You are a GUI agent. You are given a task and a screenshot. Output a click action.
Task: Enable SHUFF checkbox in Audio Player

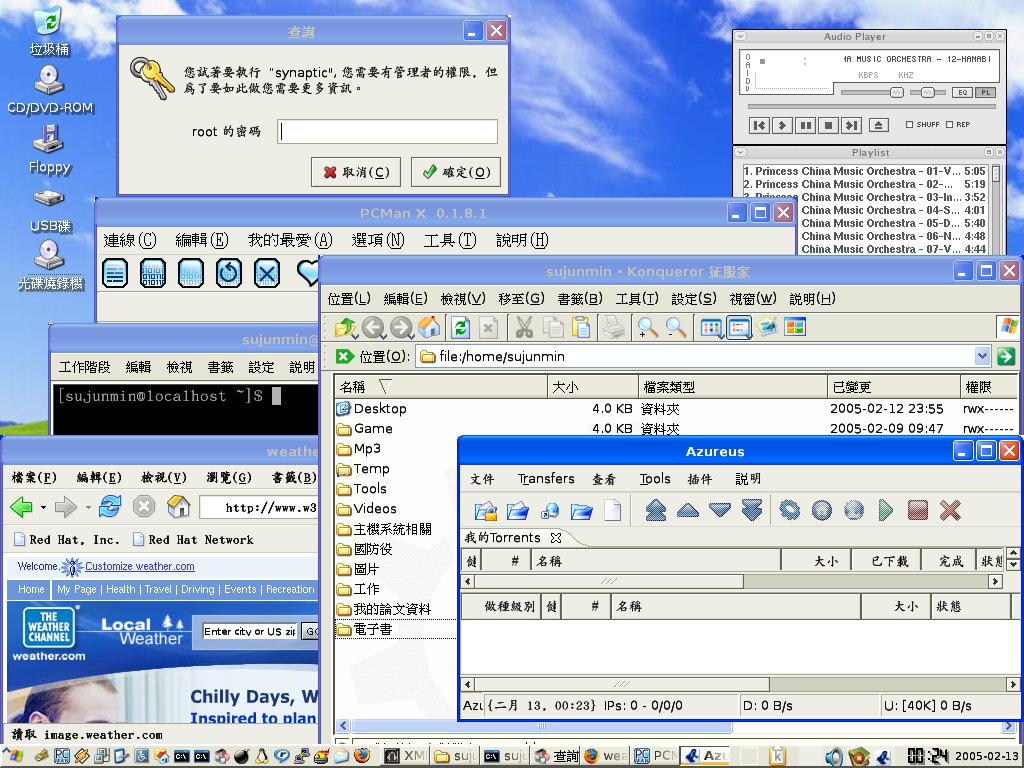(x=909, y=124)
